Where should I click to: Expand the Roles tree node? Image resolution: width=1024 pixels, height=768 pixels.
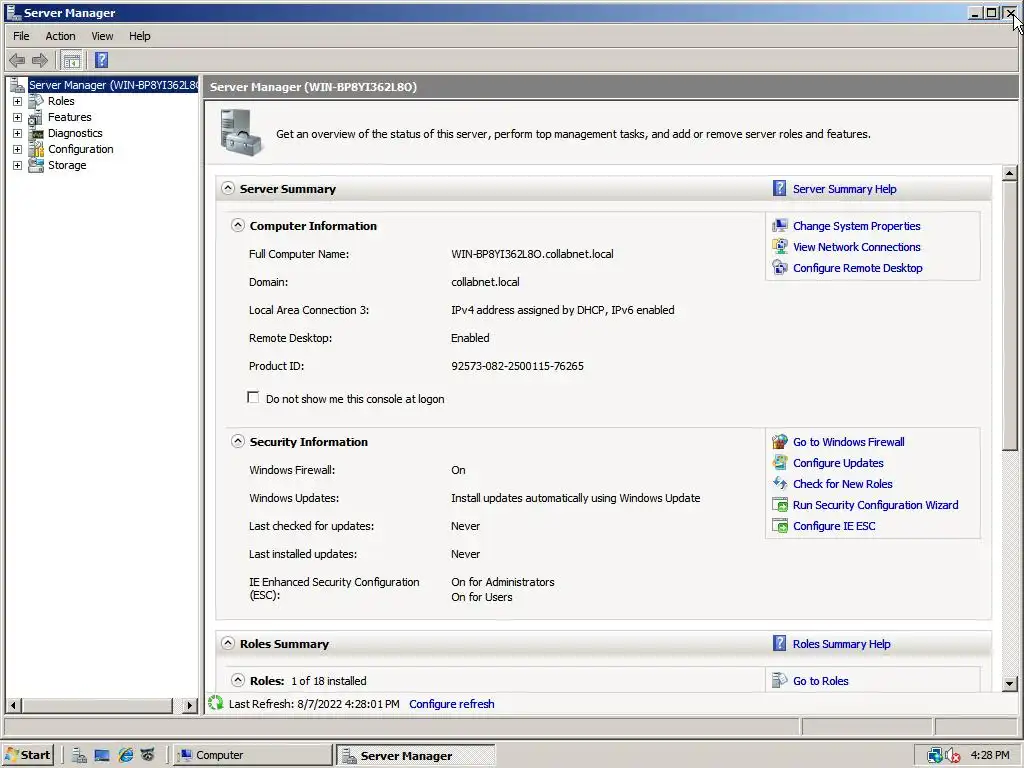pyautogui.click(x=18, y=102)
